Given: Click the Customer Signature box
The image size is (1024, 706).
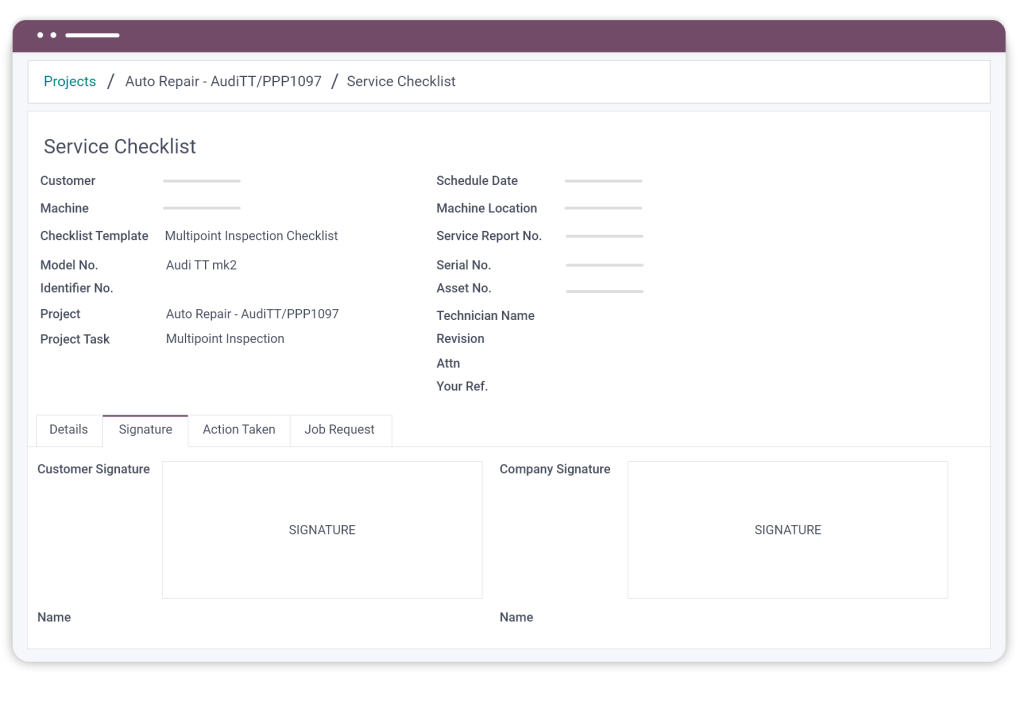Looking at the screenshot, I should click(x=322, y=530).
